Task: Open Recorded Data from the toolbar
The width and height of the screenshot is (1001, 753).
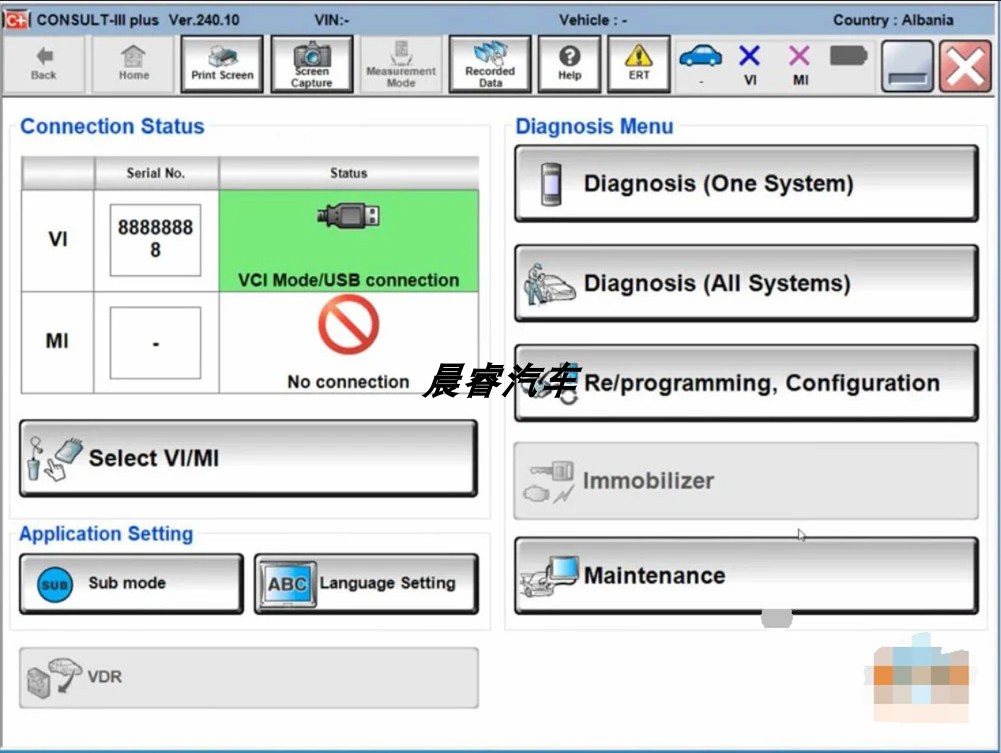Action: (490, 64)
